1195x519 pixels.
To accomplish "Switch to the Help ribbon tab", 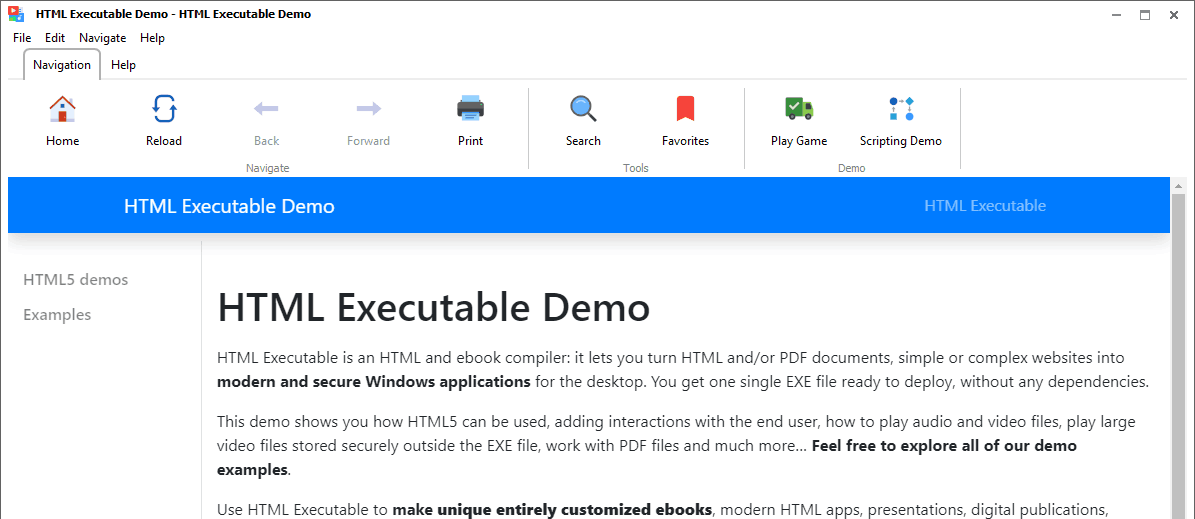I will point(123,65).
